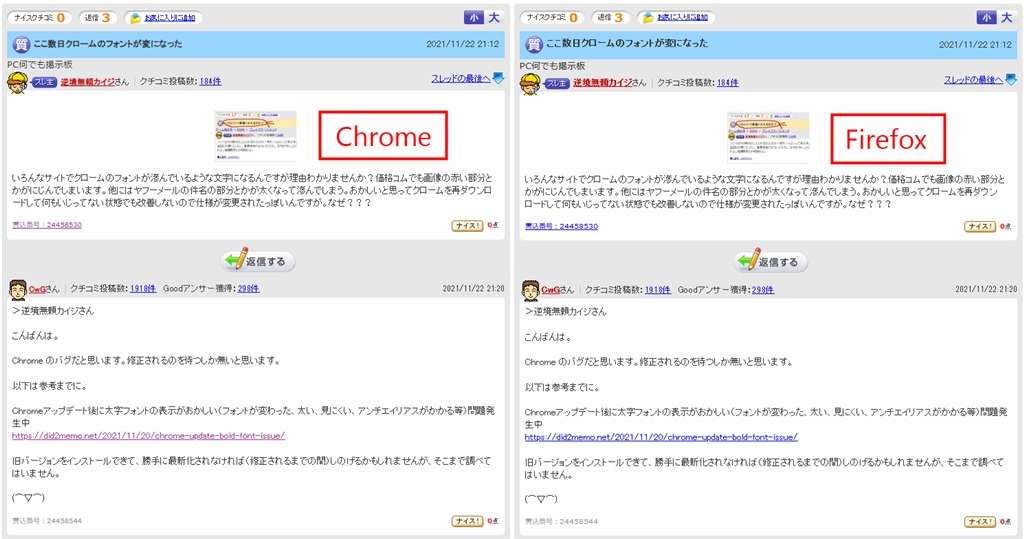
Task: Open CwG username link in Firefox capture
Action: coord(549,290)
